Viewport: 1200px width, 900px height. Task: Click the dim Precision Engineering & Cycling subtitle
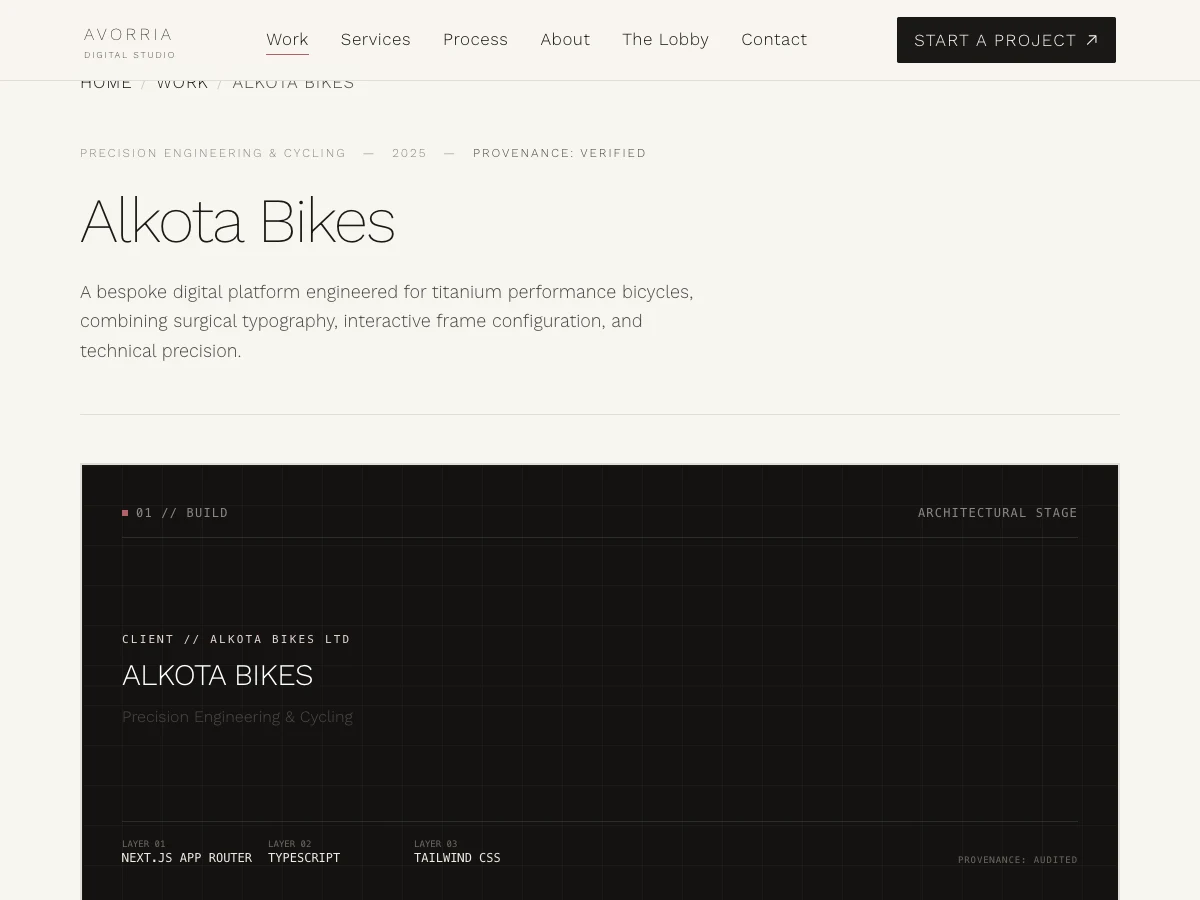(237, 717)
